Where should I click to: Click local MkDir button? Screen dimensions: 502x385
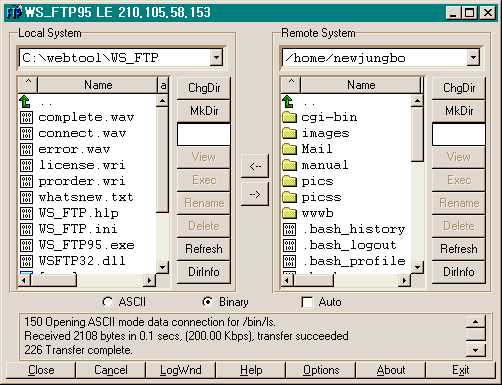[x=204, y=111]
